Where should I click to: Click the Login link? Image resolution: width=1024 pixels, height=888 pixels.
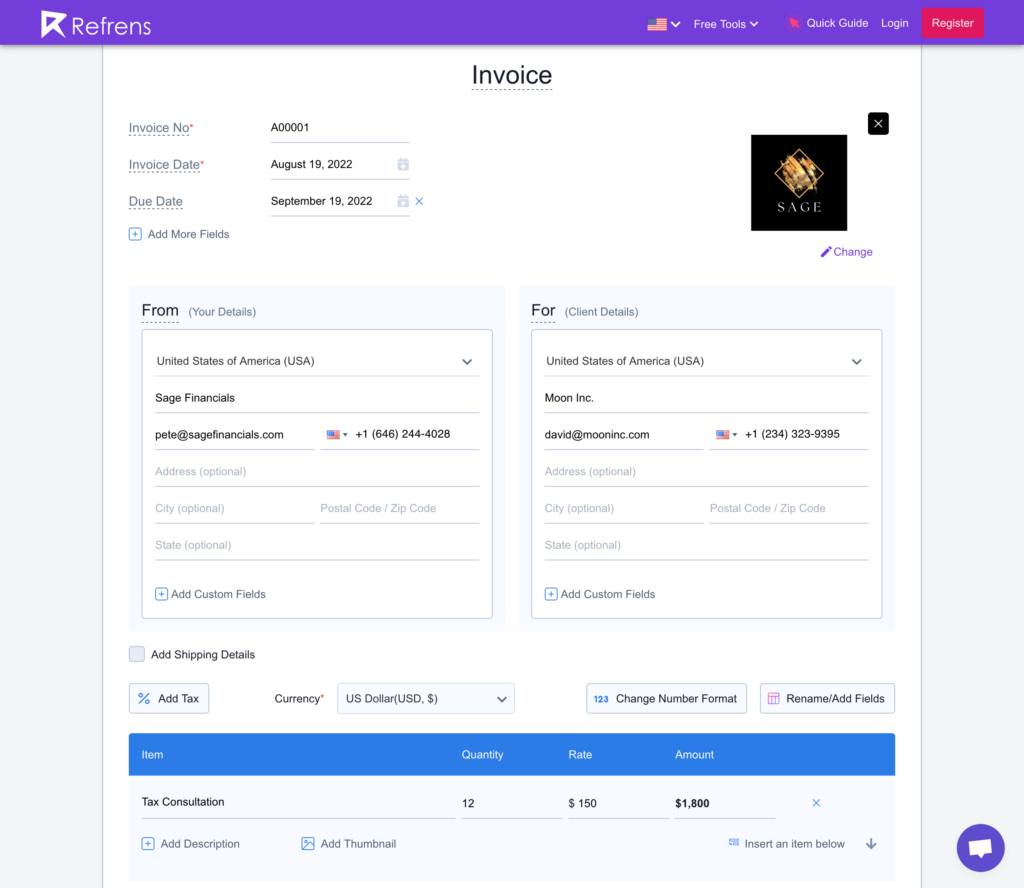click(894, 22)
